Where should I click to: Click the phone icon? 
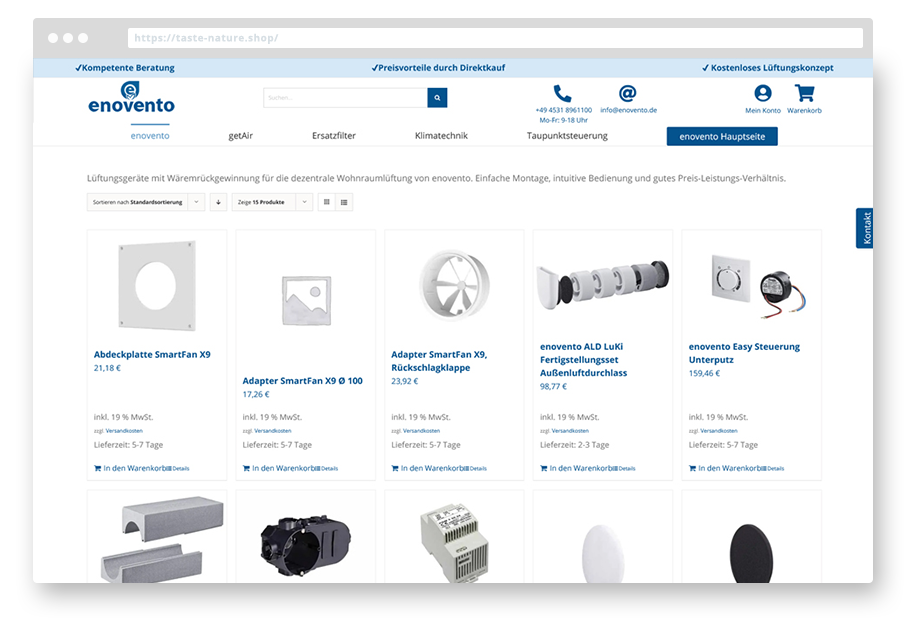pos(562,93)
